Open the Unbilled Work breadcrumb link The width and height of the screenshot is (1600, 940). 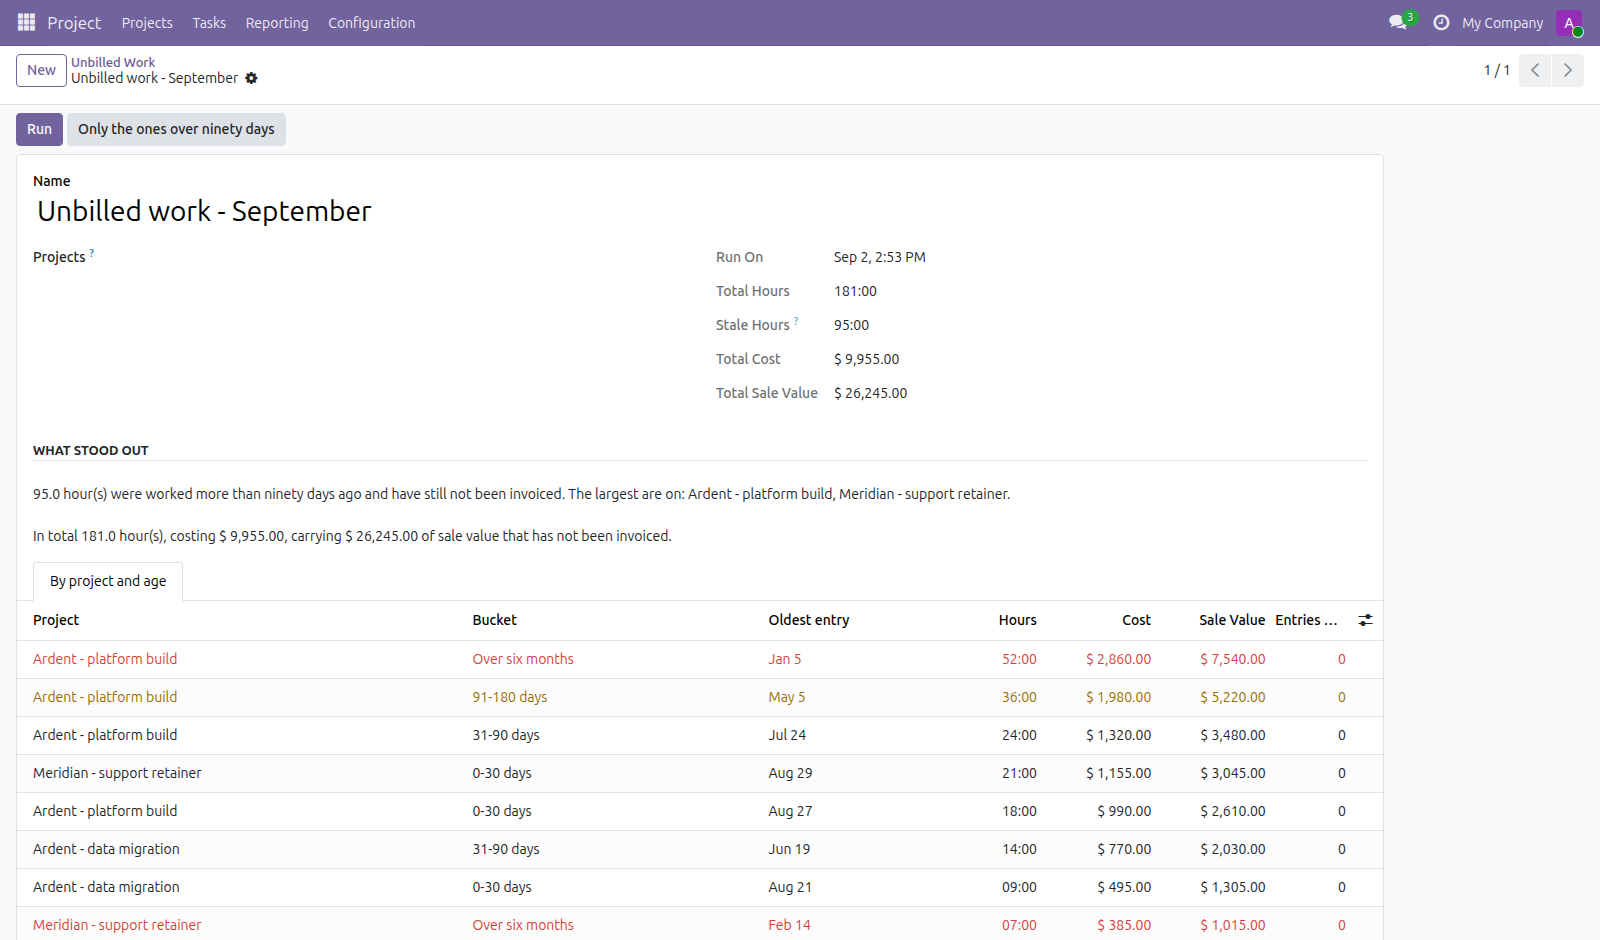click(x=113, y=62)
